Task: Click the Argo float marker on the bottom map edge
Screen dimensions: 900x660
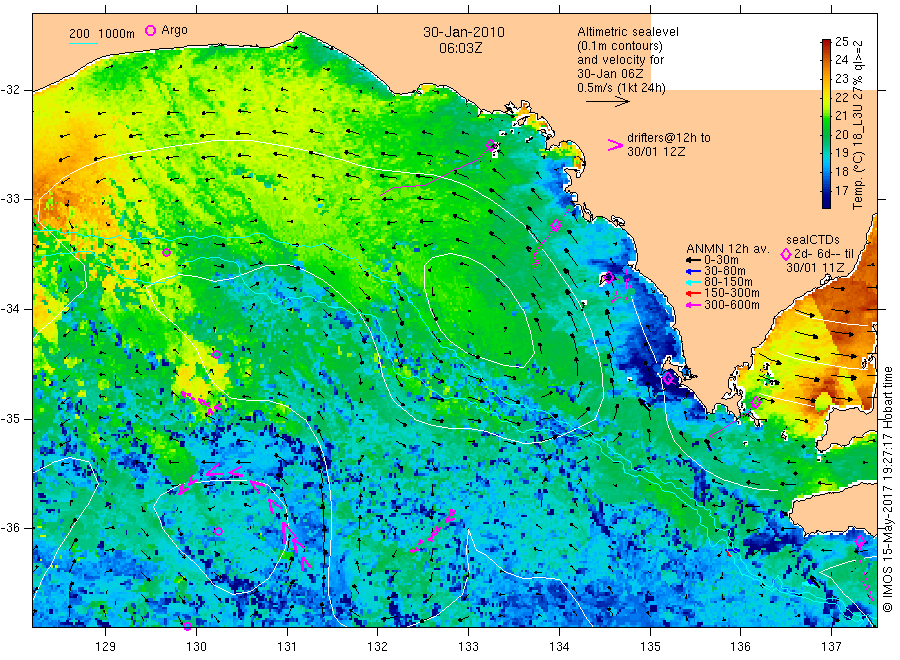Action: coord(188,626)
